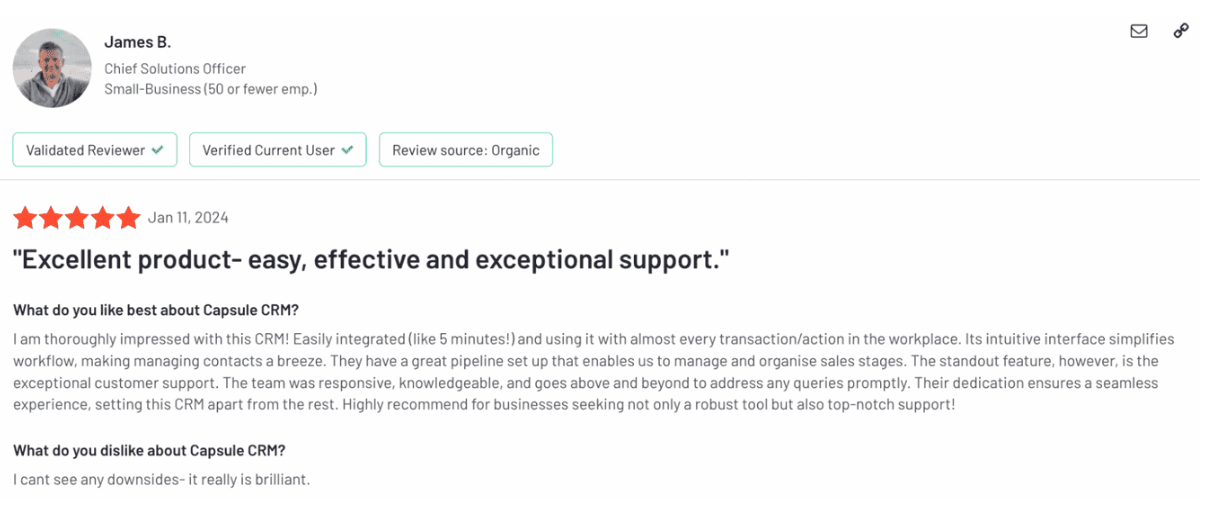The width and height of the screenshot is (1208, 508).
Task: Click the envelope email icon
Action: tap(1138, 31)
